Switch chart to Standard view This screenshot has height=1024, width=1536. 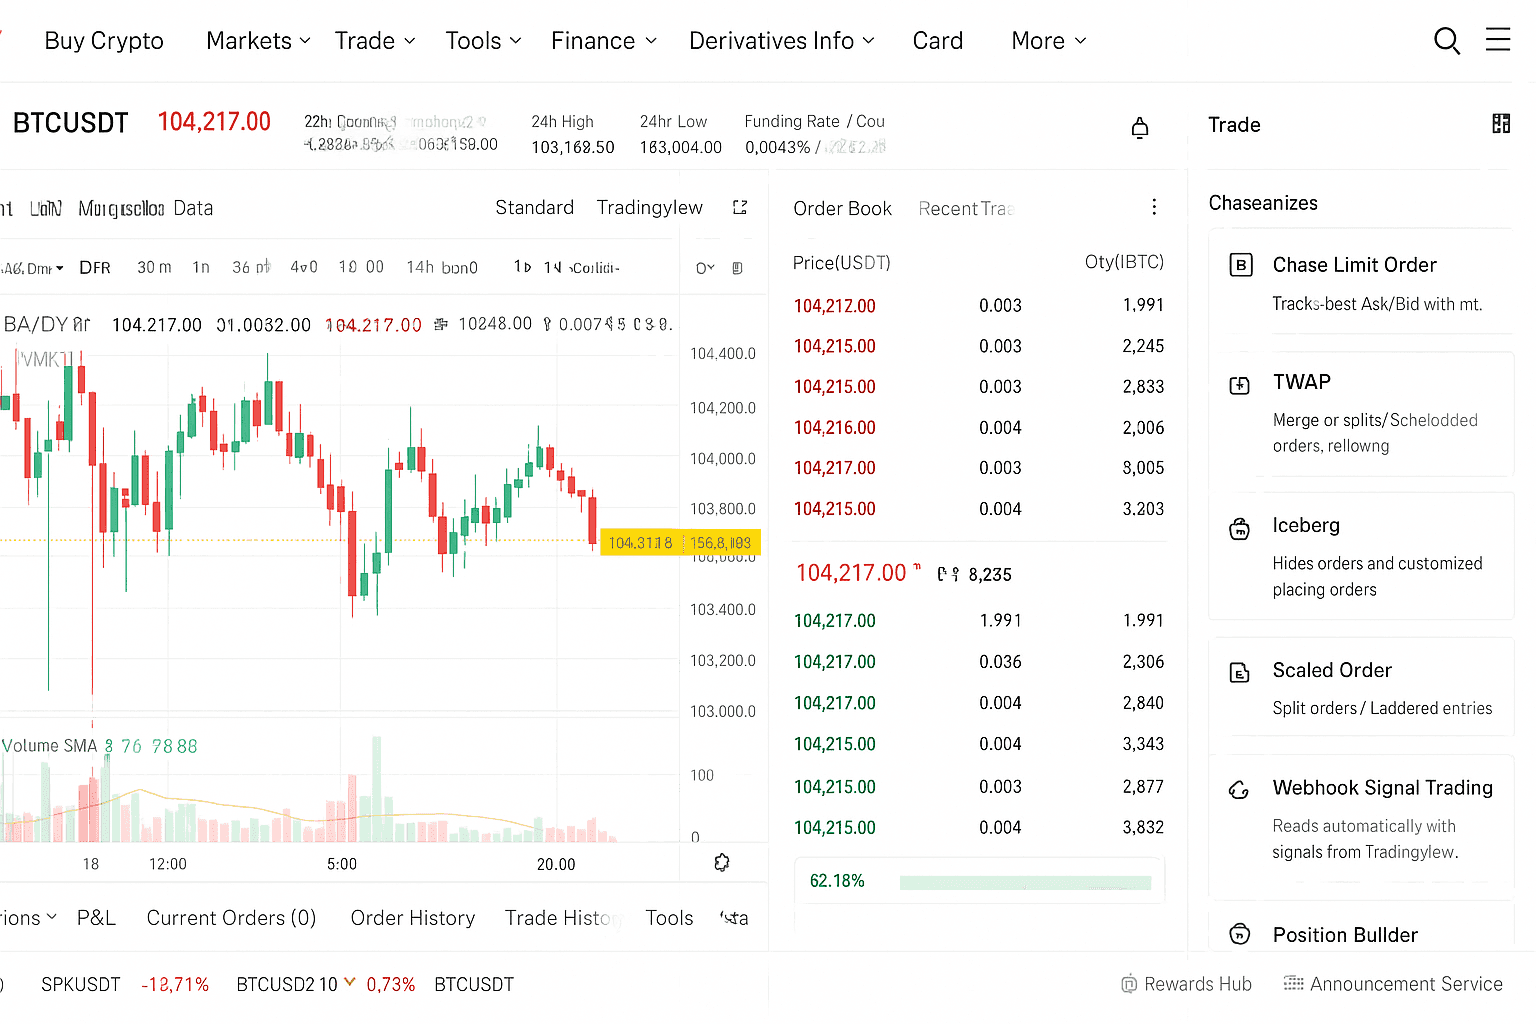(x=534, y=208)
